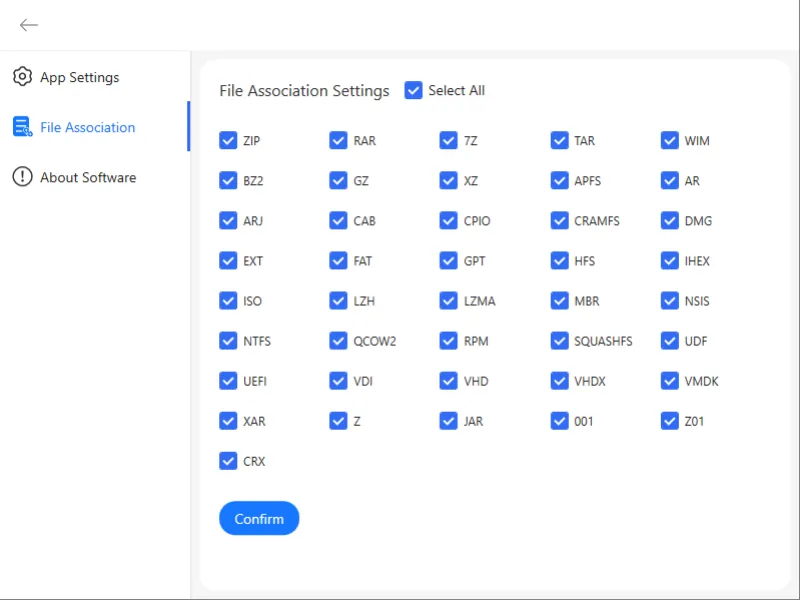
Task: Switch to the File Association section
Action: (84, 127)
